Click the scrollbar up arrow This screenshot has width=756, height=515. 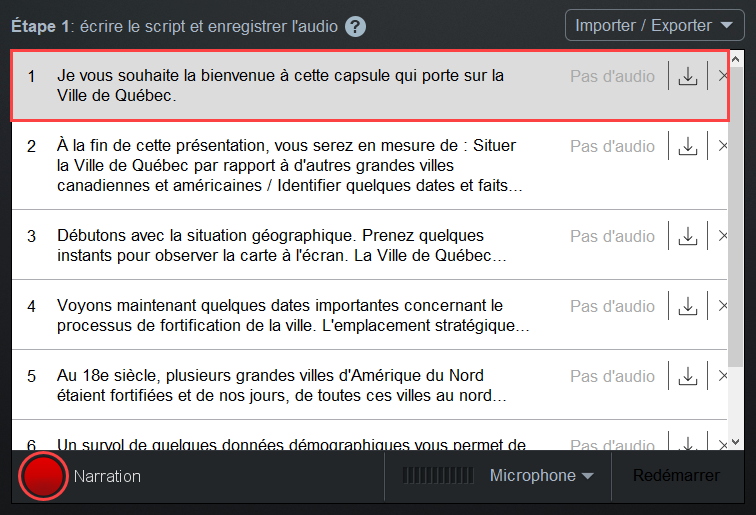735,60
